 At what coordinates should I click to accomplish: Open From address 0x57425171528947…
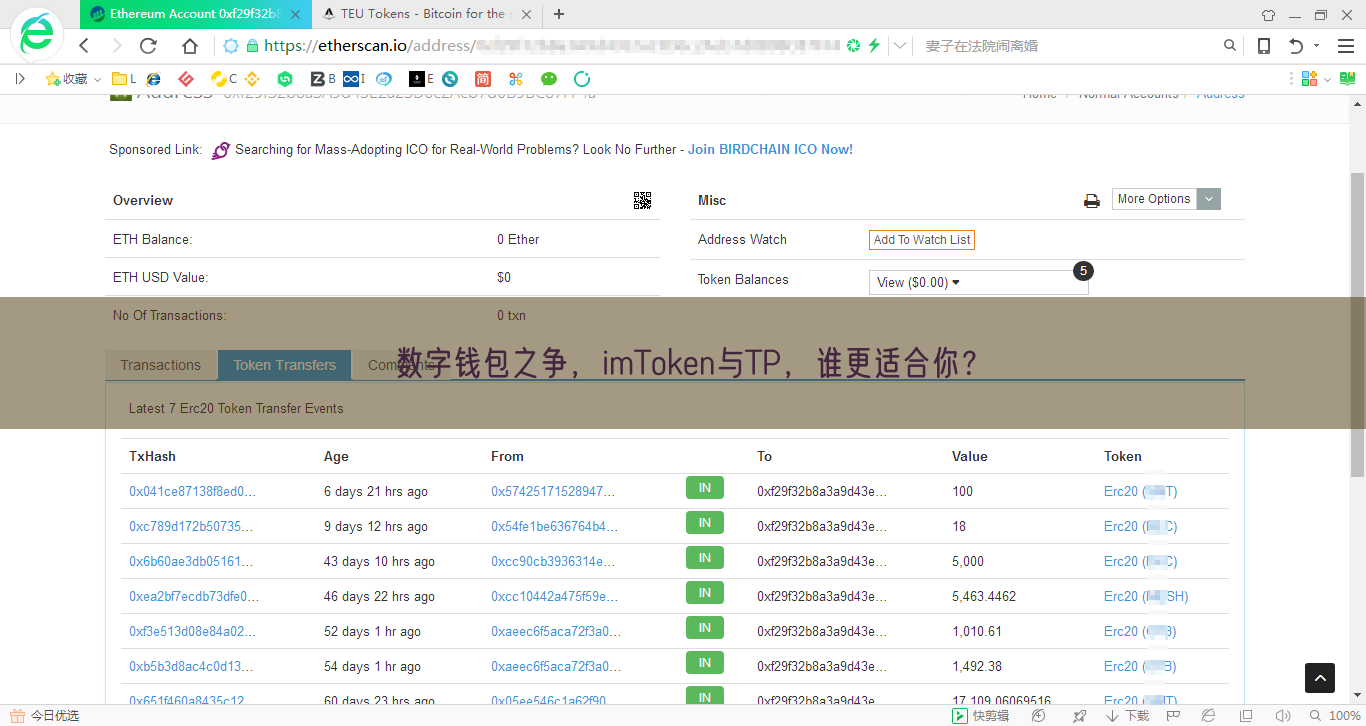tap(553, 491)
